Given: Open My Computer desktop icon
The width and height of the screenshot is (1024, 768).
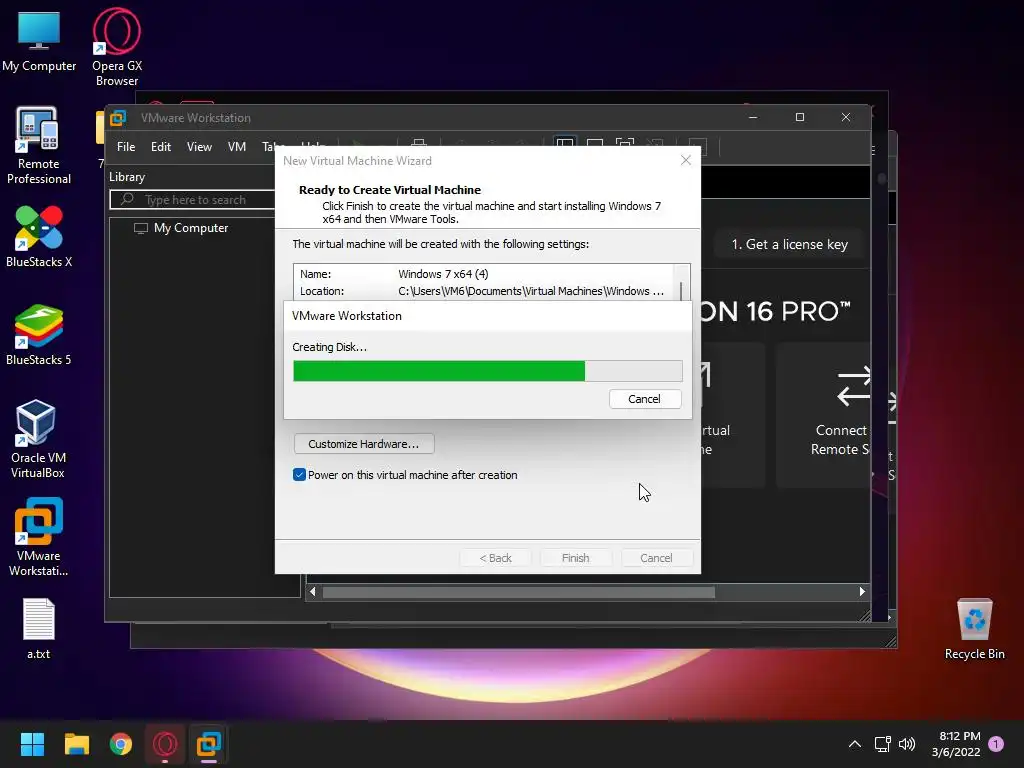Looking at the screenshot, I should click(x=39, y=42).
